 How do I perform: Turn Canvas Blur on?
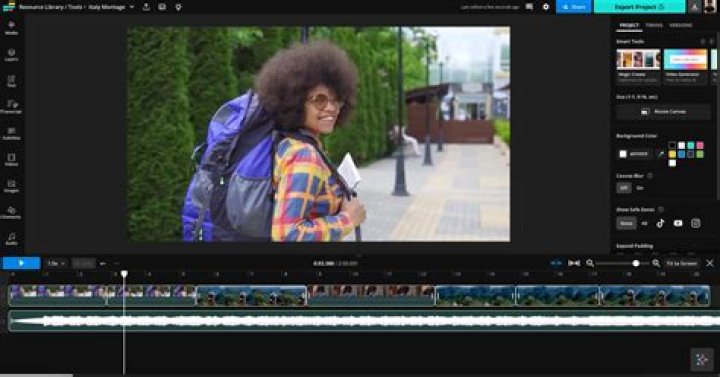640,188
